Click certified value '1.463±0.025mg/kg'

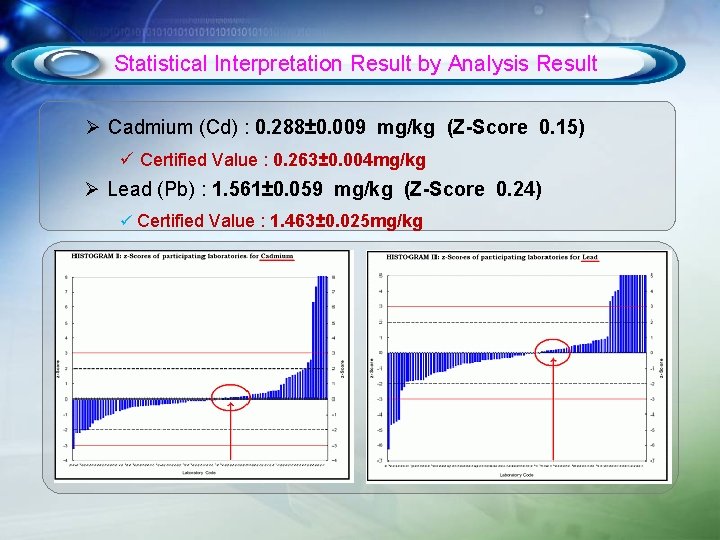point(346,221)
